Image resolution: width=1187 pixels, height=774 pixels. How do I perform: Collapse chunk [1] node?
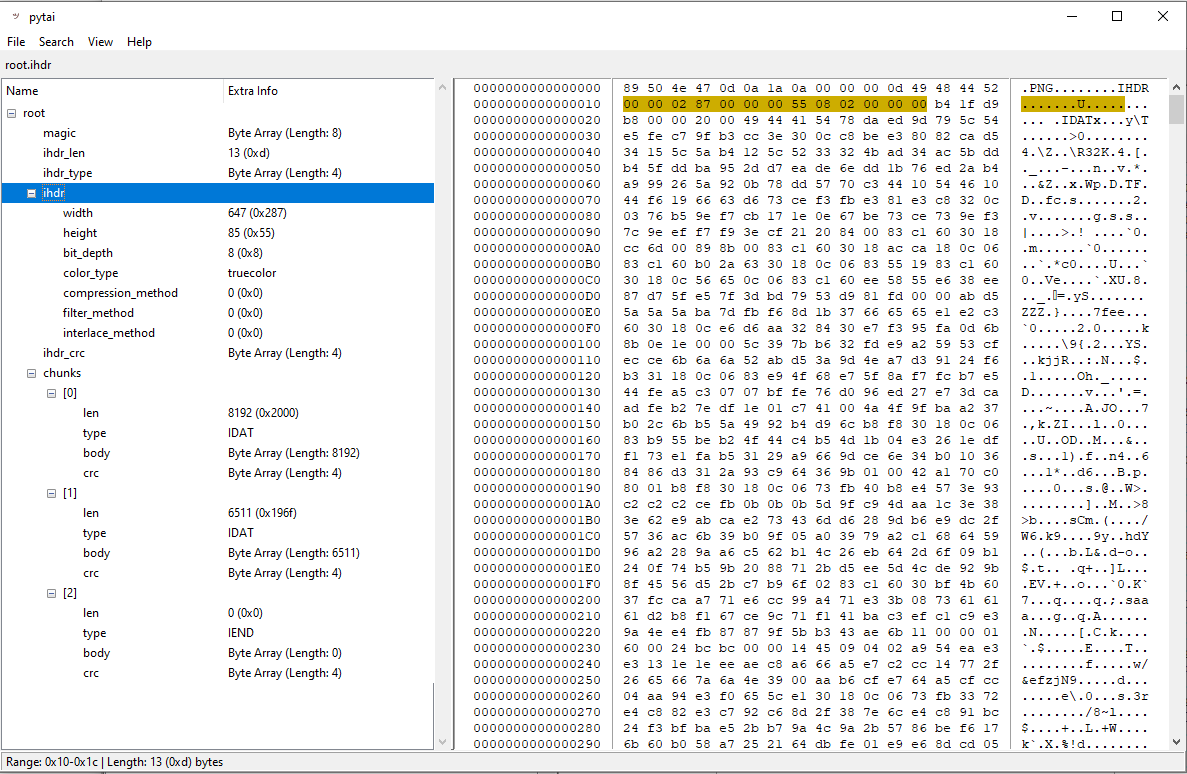52,493
